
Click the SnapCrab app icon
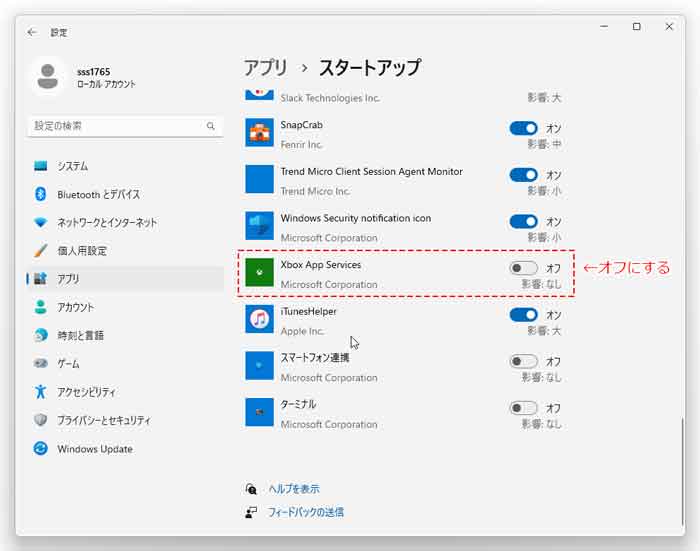[259, 133]
